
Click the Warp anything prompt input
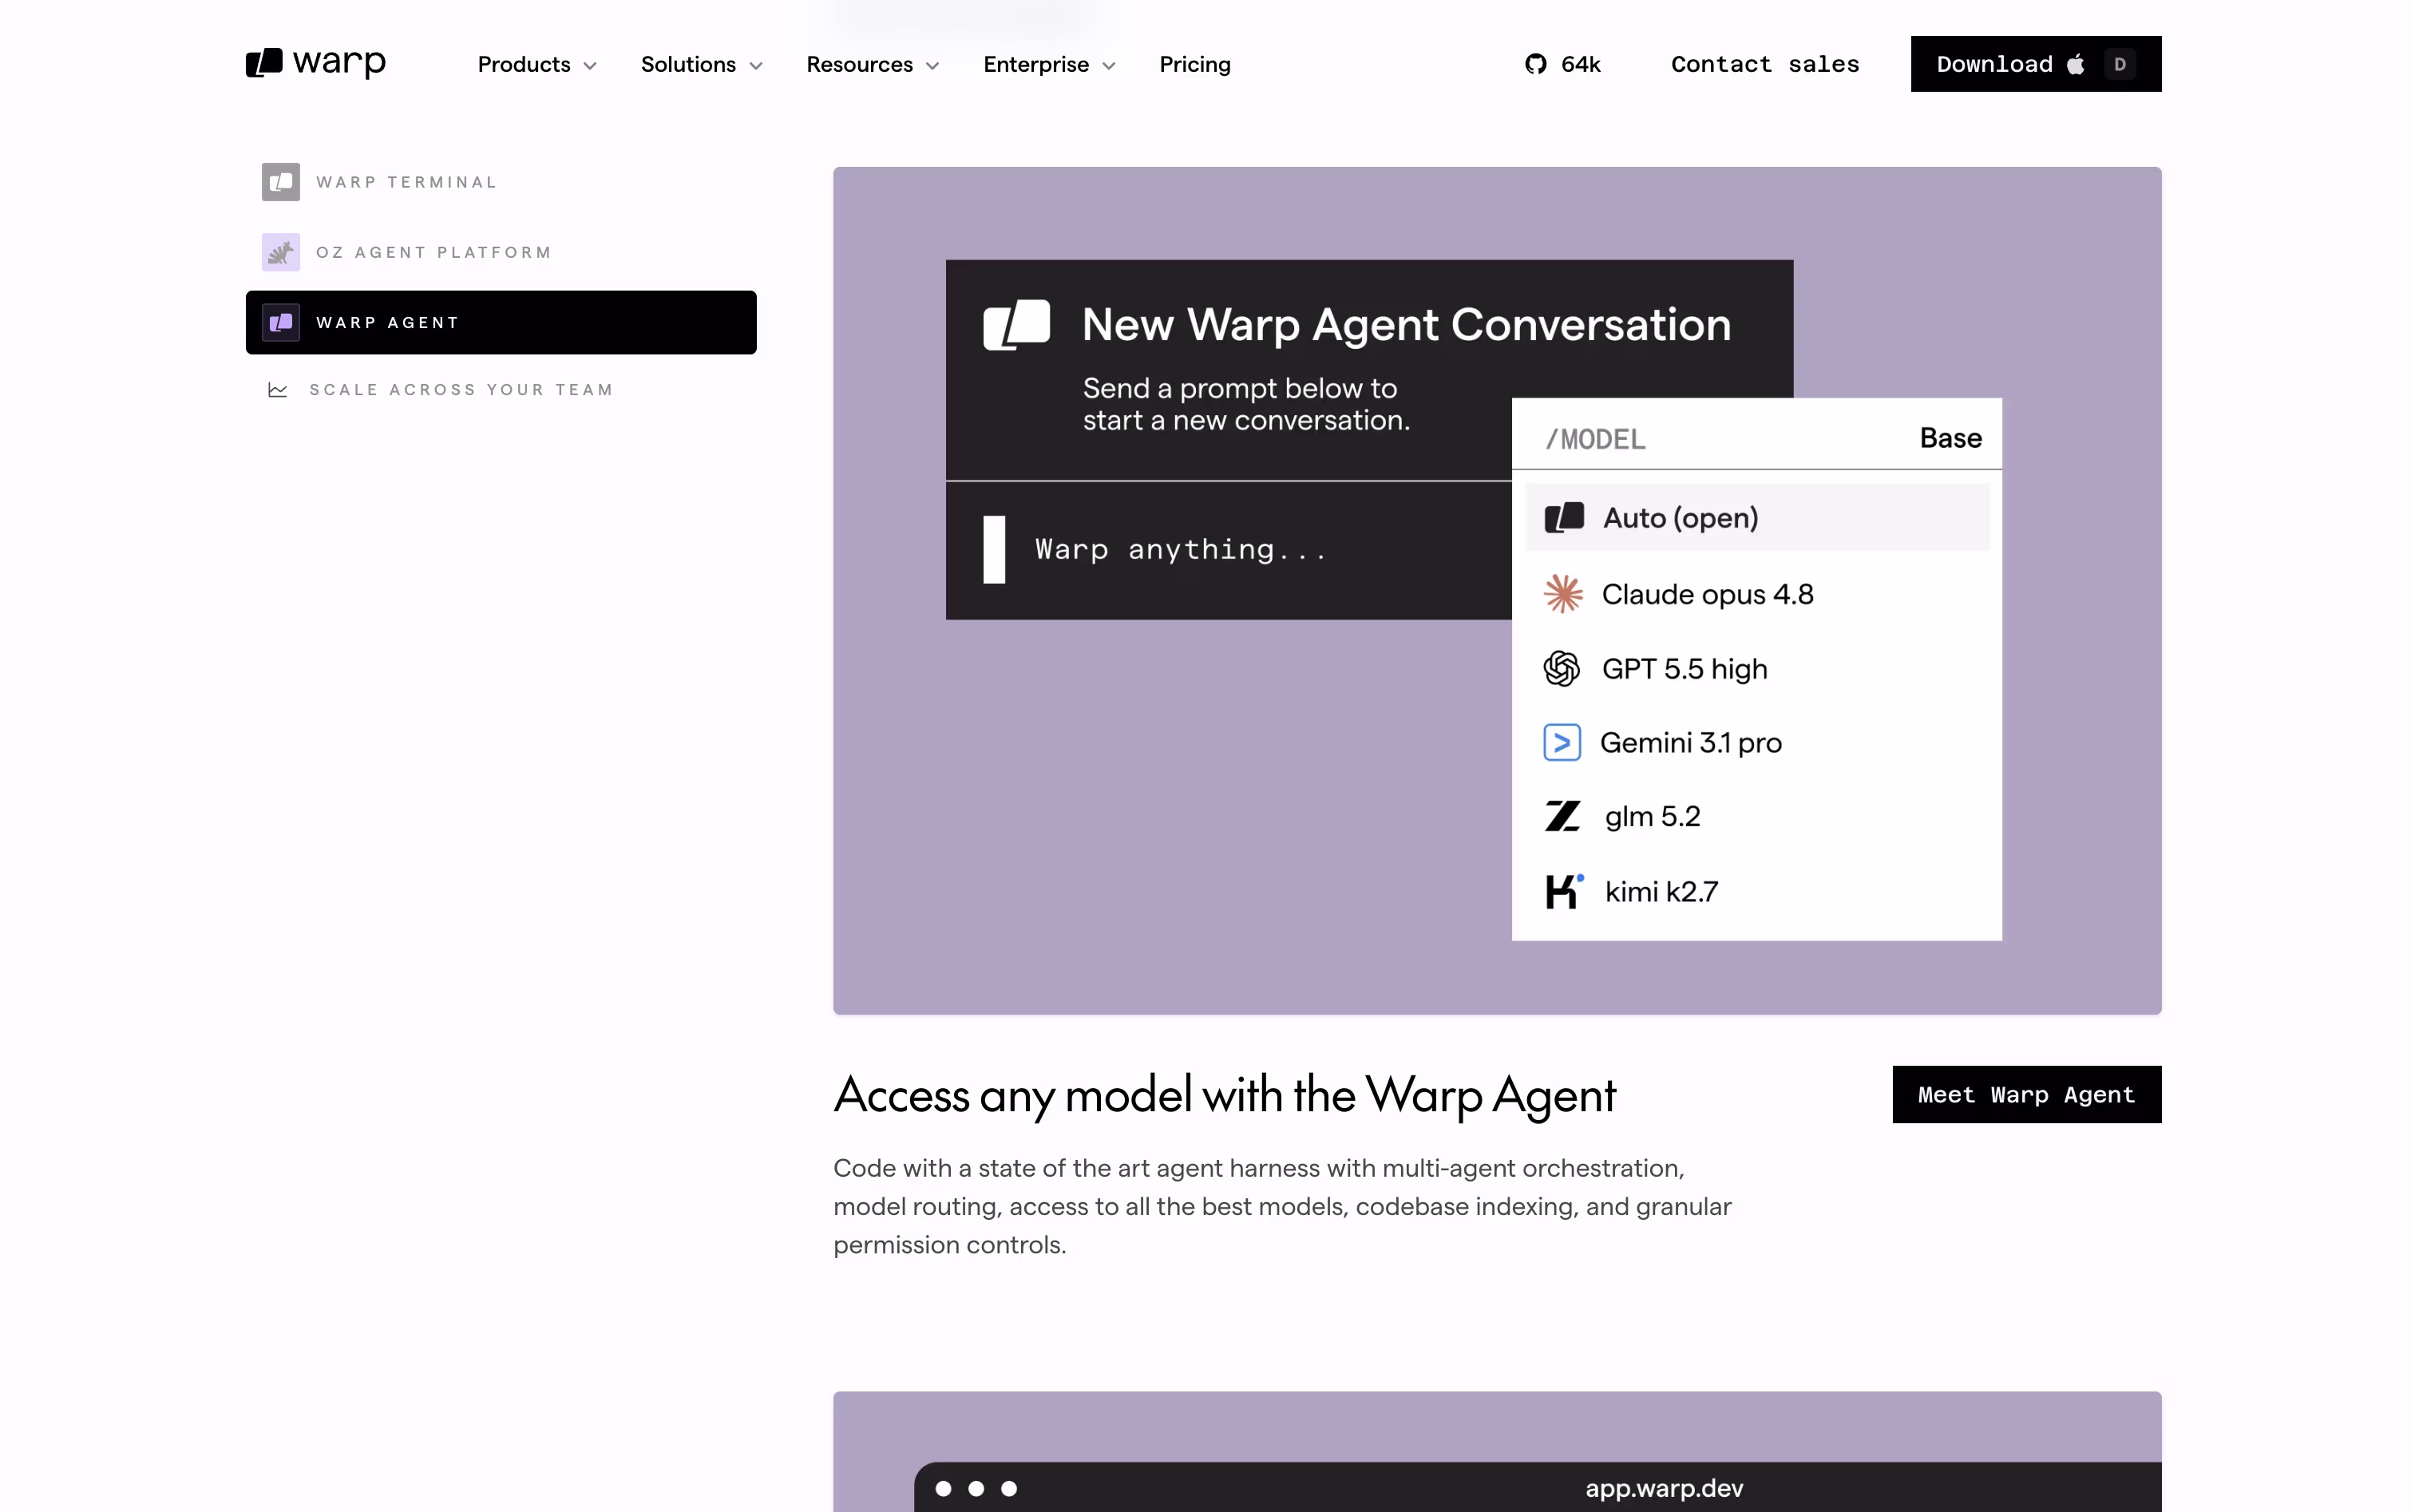[x=1229, y=550]
